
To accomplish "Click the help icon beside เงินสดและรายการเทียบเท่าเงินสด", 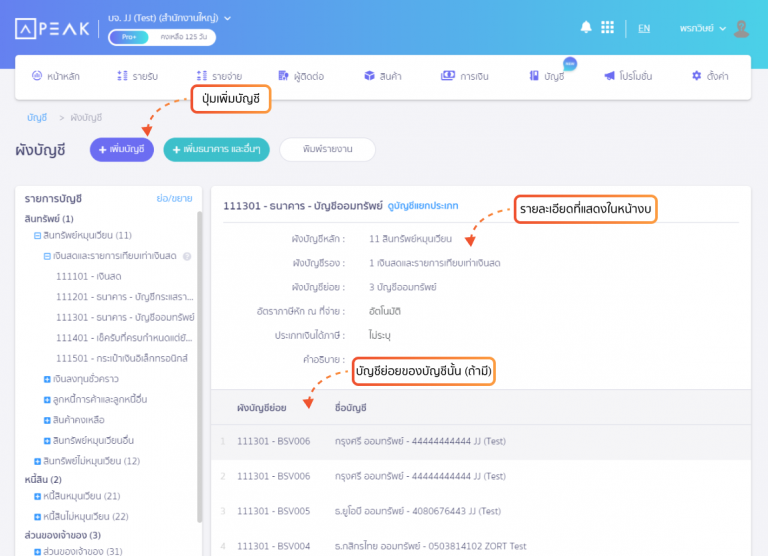I will (x=187, y=256).
